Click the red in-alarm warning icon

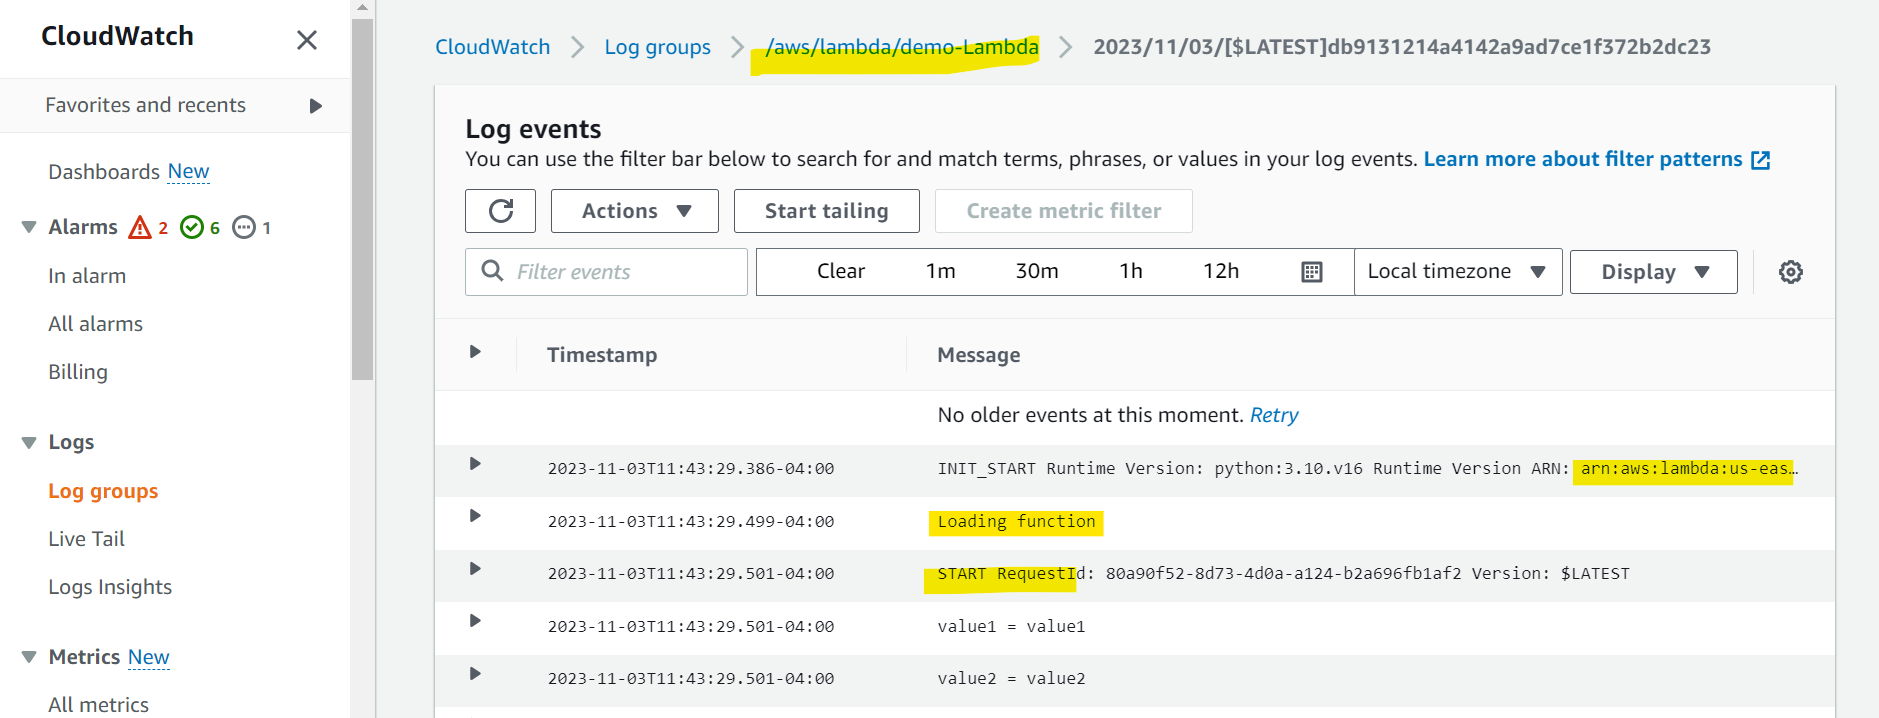[140, 227]
